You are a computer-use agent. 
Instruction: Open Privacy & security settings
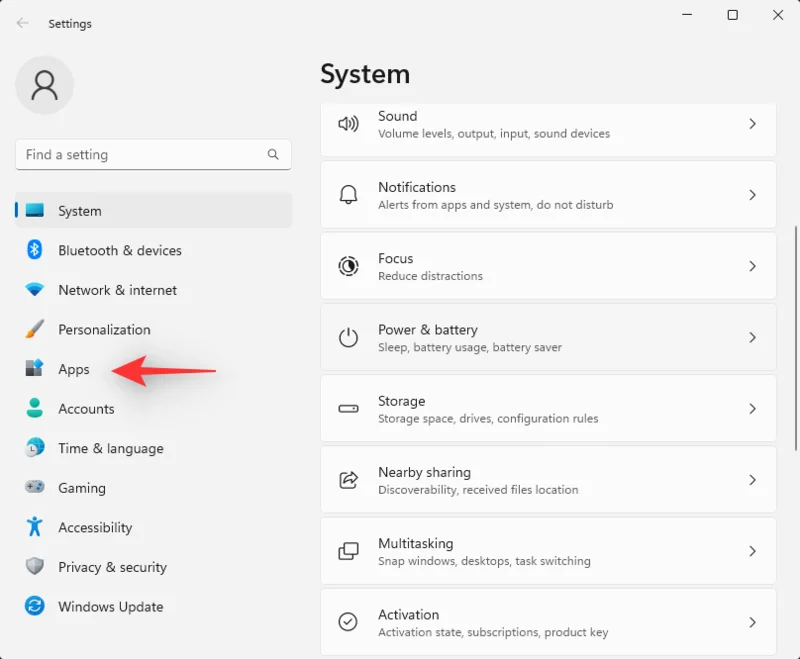(111, 567)
